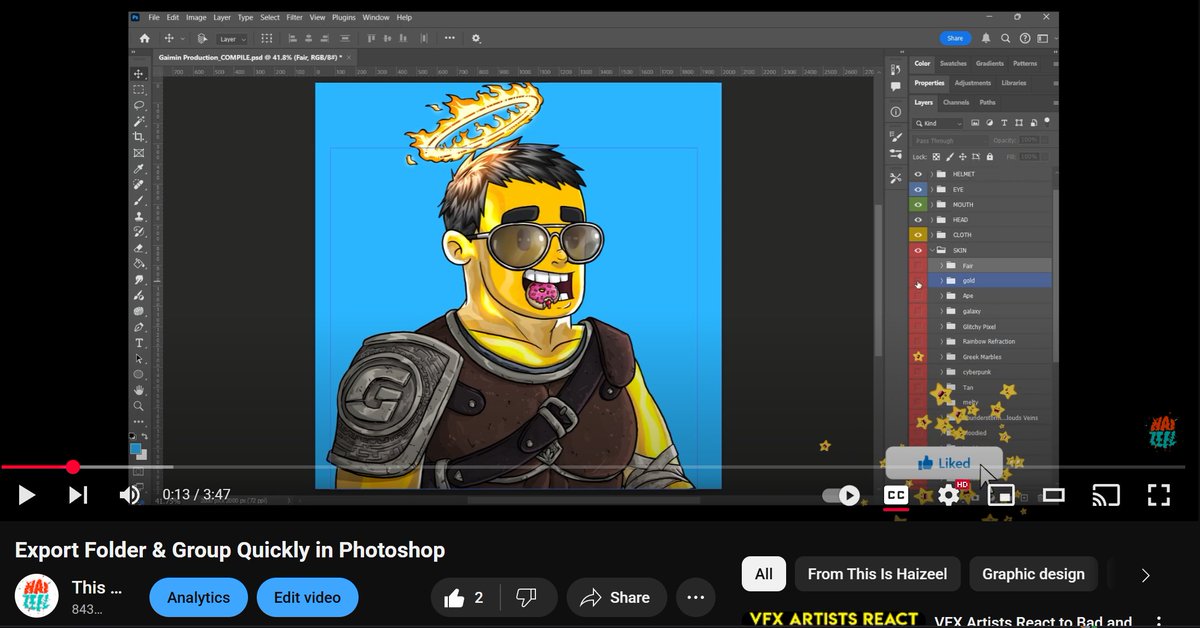The width and height of the screenshot is (1200, 628).
Task: Switch to Gradients panel tab
Action: pos(990,63)
